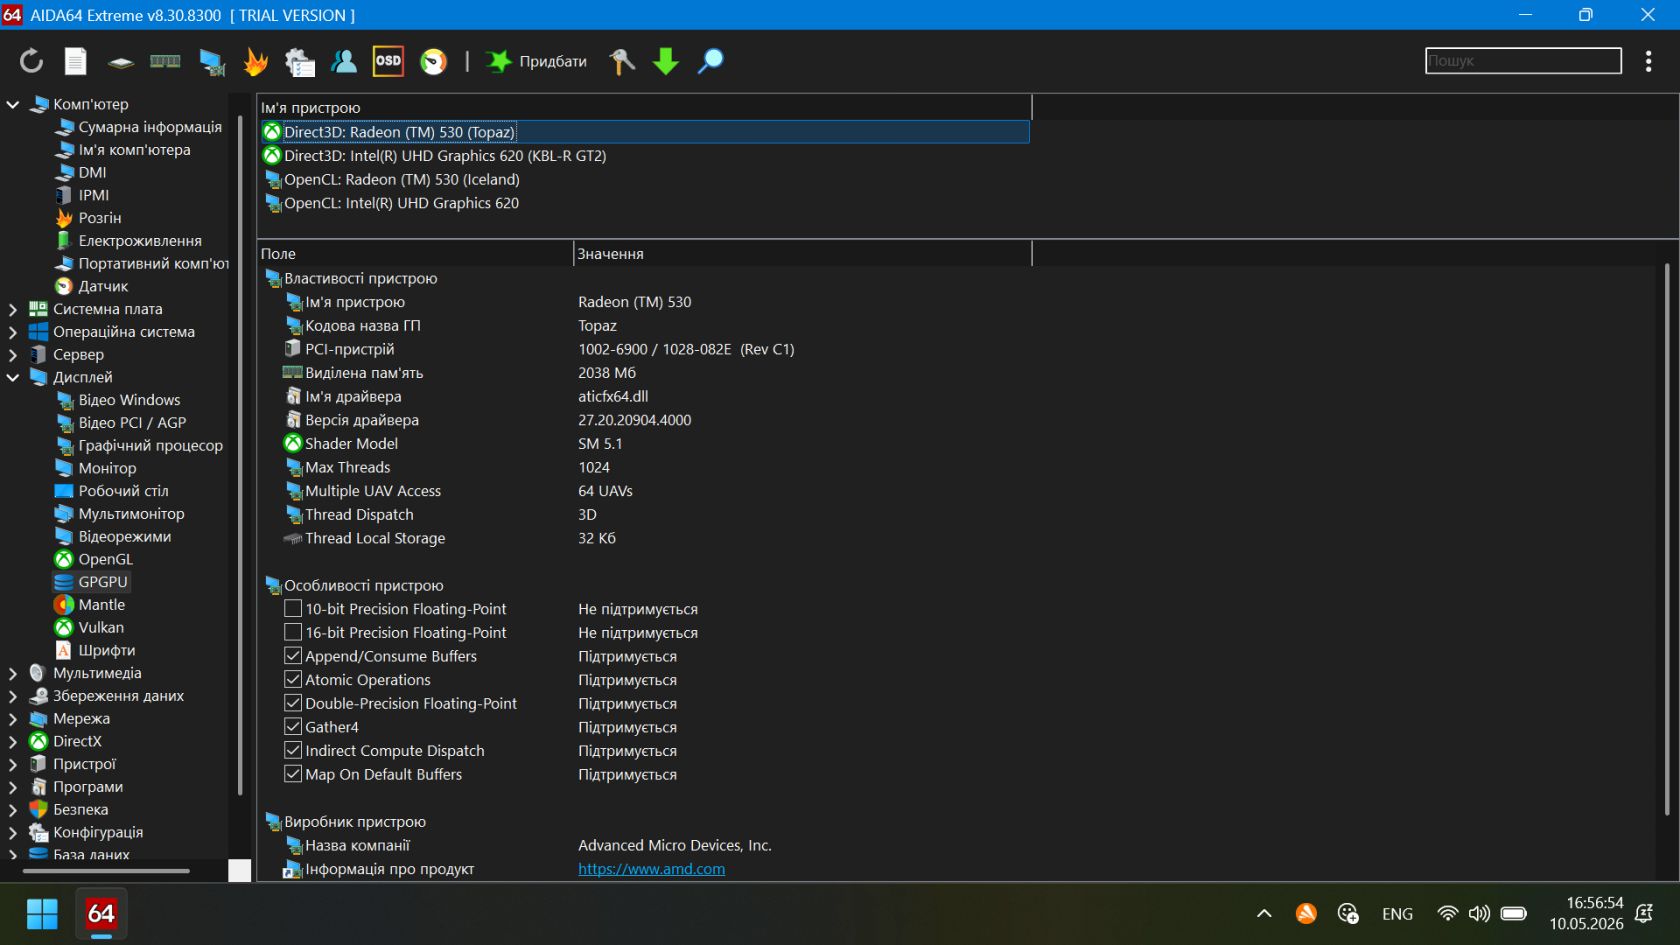This screenshot has height=945, width=1680.
Task: Click the Значення column header
Action: [x=802, y=254]
